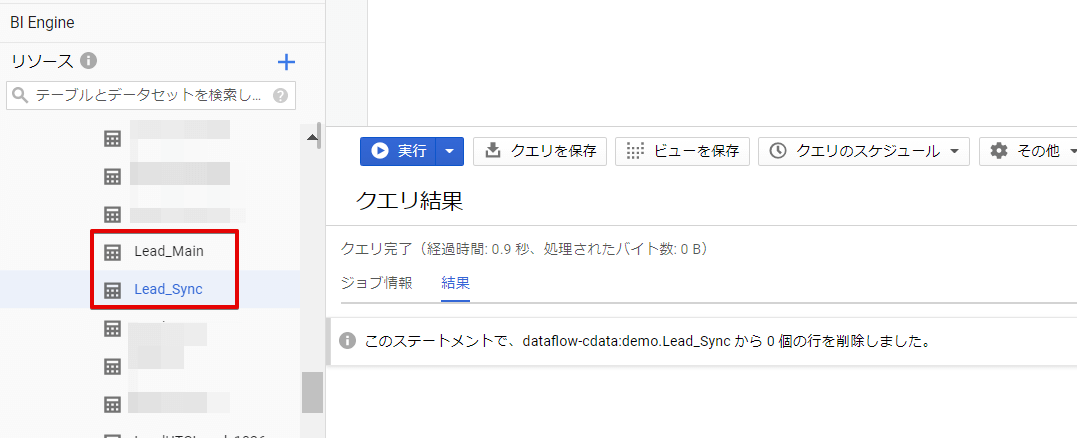This screenshot has height=438, width=1077.
Task: Open the その他 settings menu
Action: pyautogui.click(x=1028, y=151)
